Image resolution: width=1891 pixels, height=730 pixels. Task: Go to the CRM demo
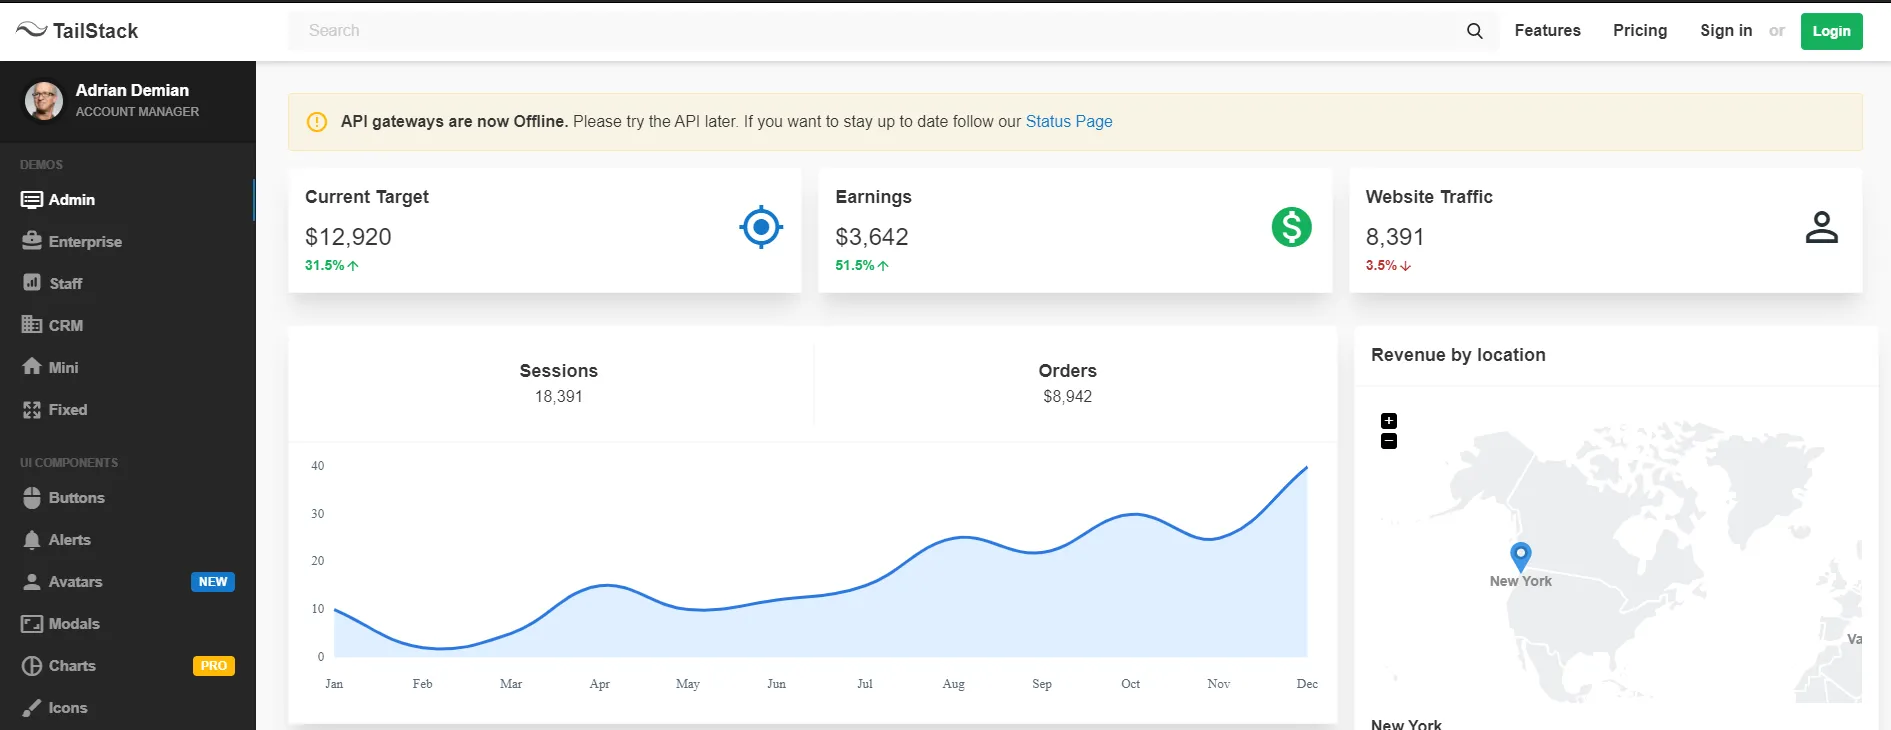pos(66,326)
